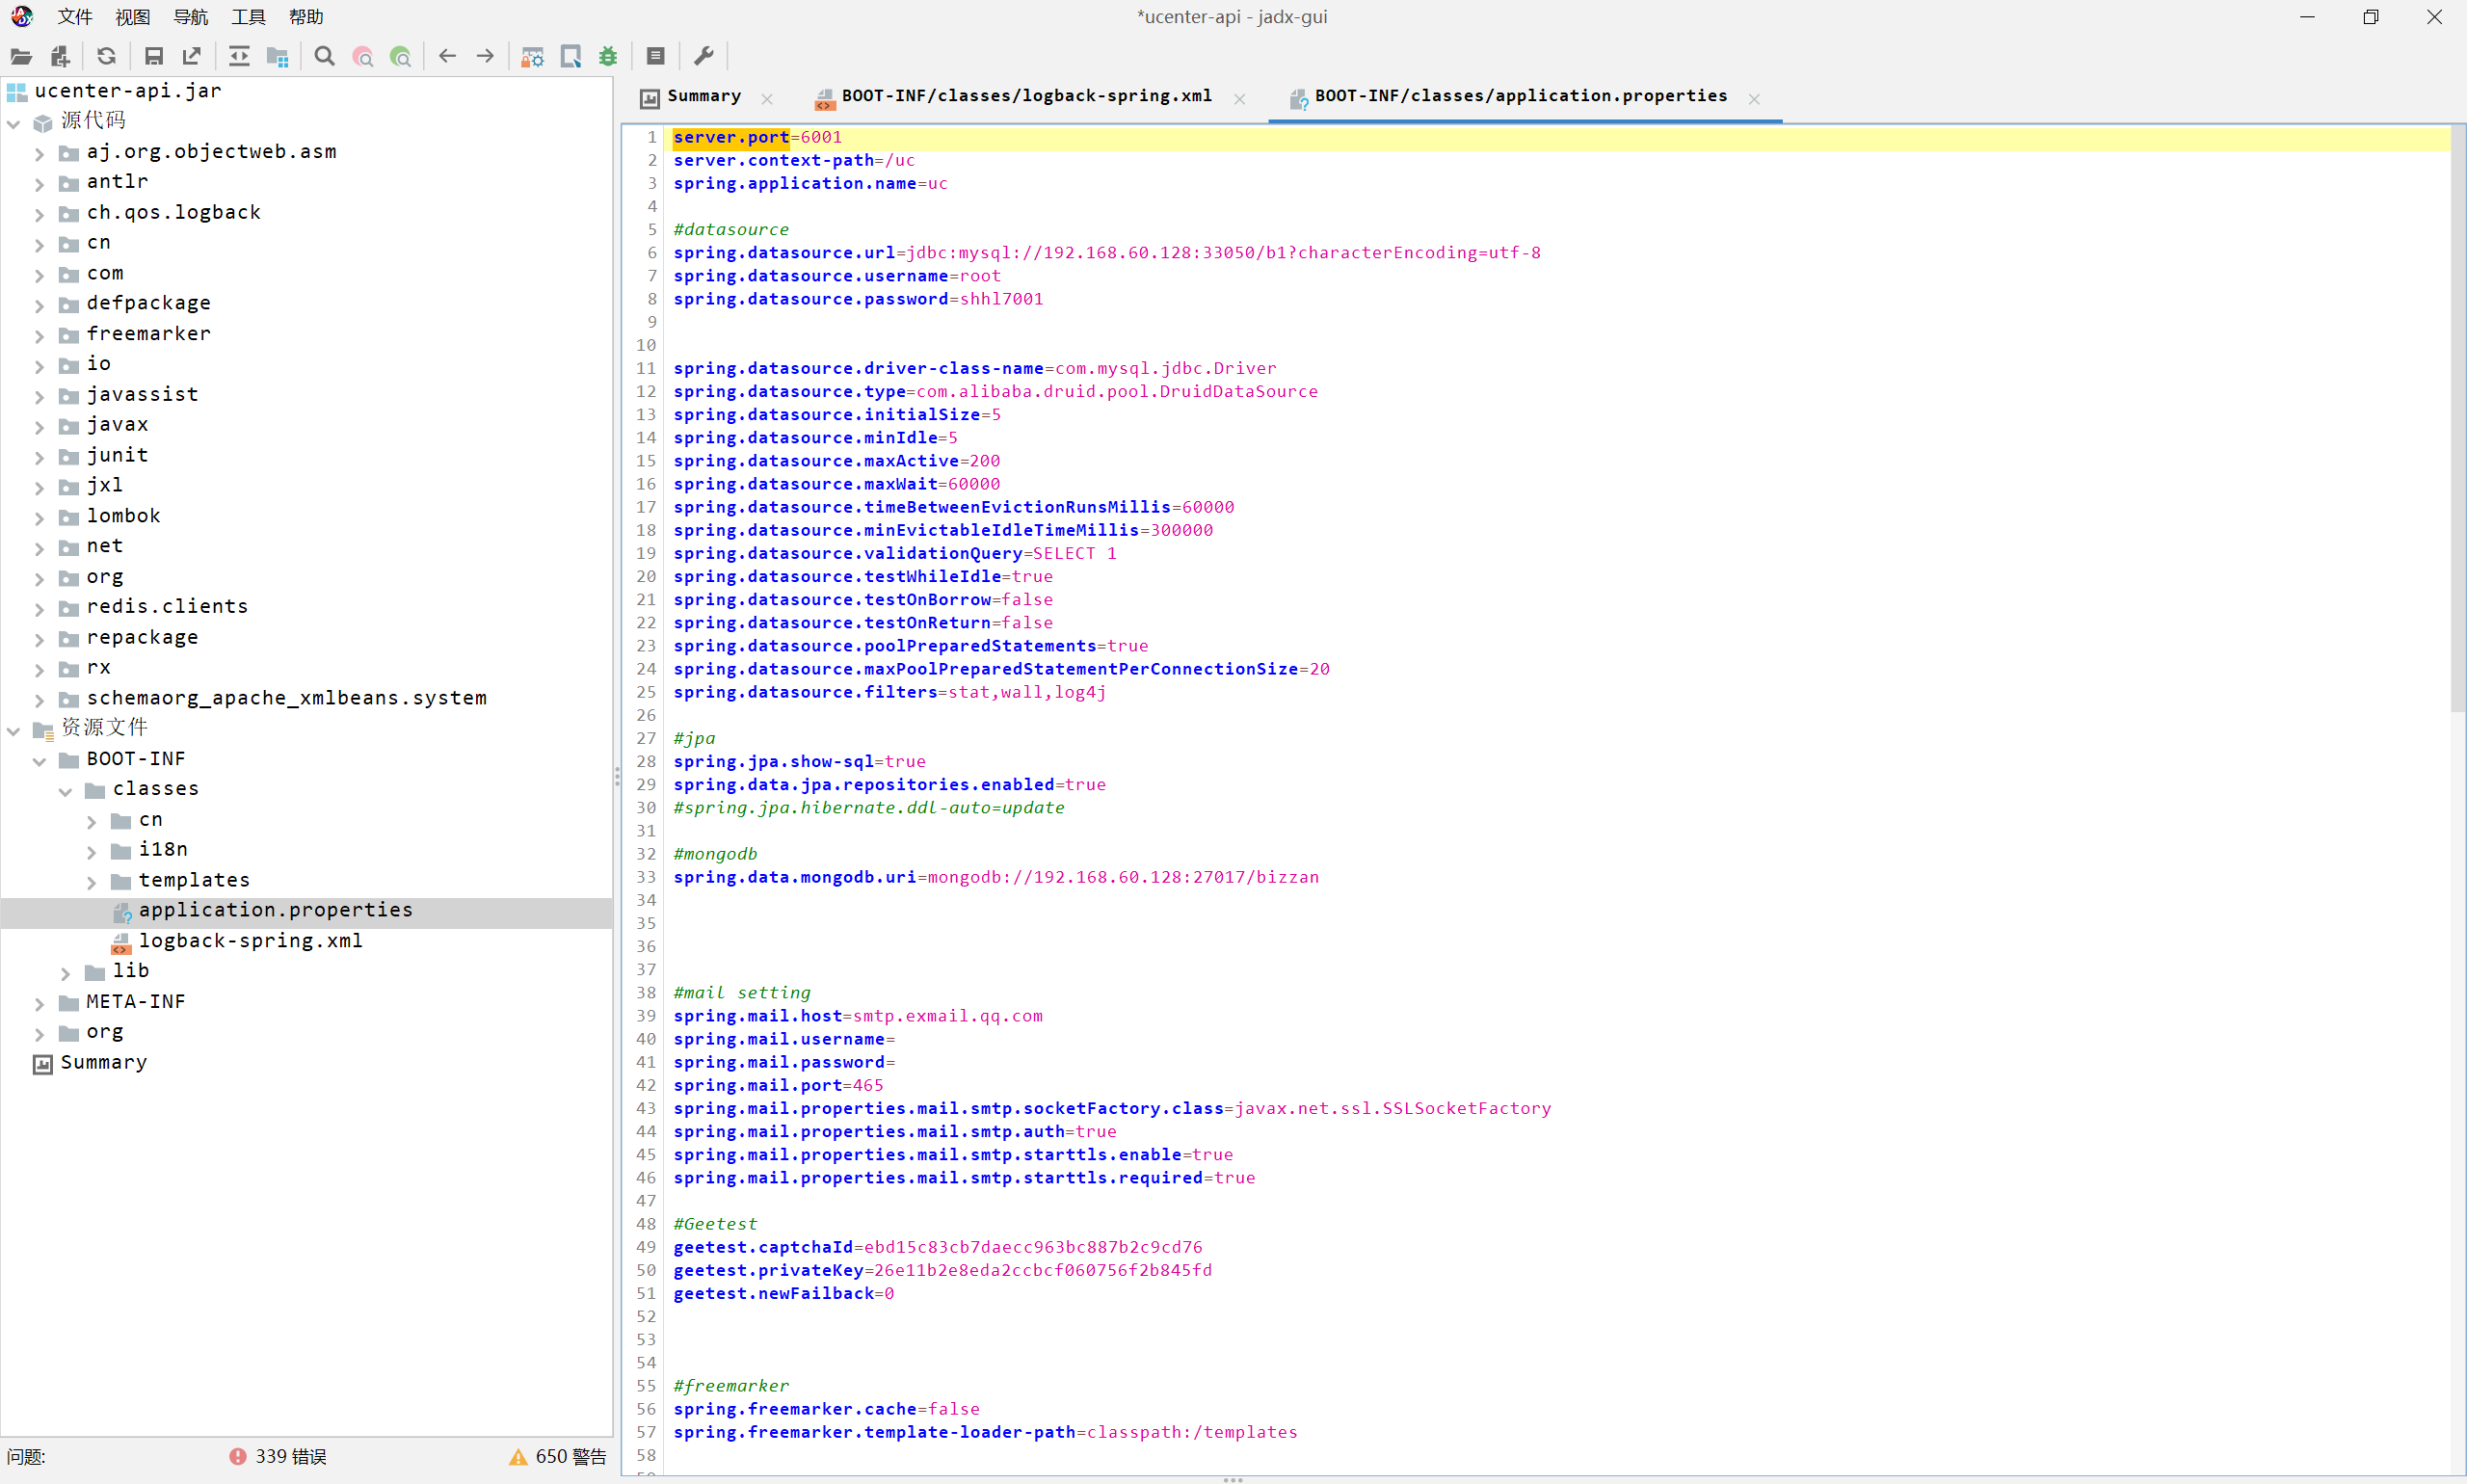The height and width of the screenshot is (1484, 2467).
Task: Collapse the BOOT-INF folder
Action: pos(40,761)
